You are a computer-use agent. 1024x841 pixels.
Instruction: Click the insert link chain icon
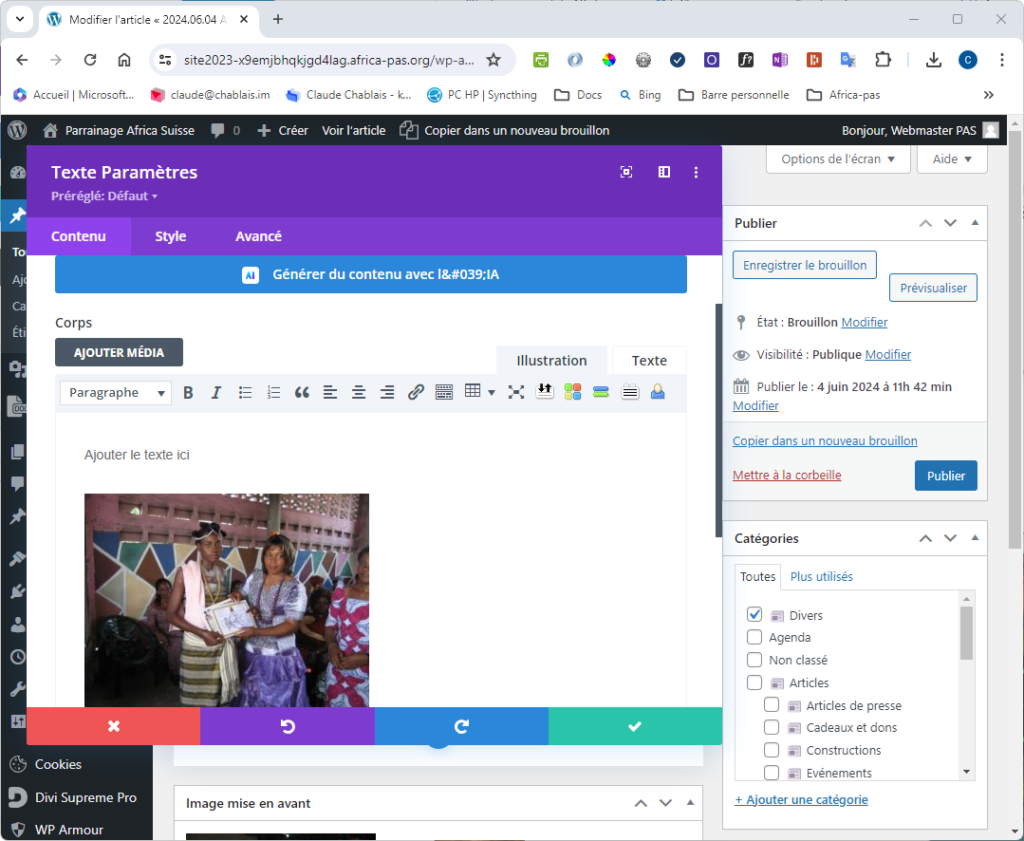(416, 393)
